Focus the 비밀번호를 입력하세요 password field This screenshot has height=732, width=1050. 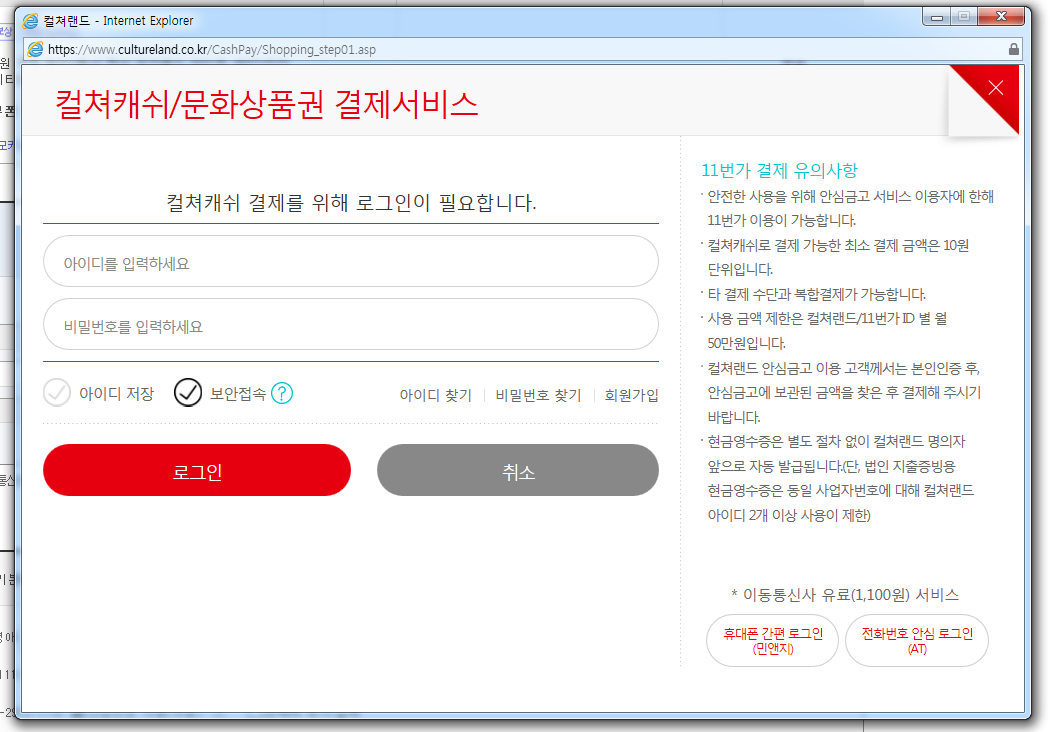(350, 324)
